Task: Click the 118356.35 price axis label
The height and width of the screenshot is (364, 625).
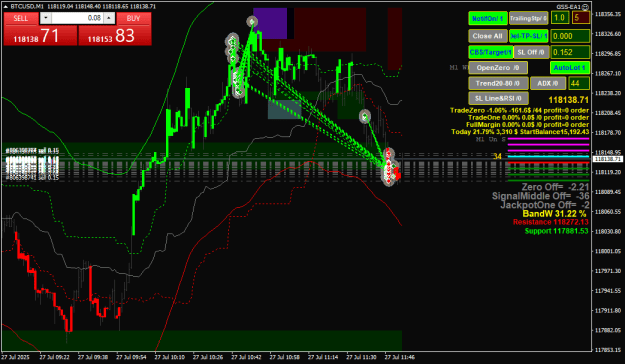Action: 607,14
